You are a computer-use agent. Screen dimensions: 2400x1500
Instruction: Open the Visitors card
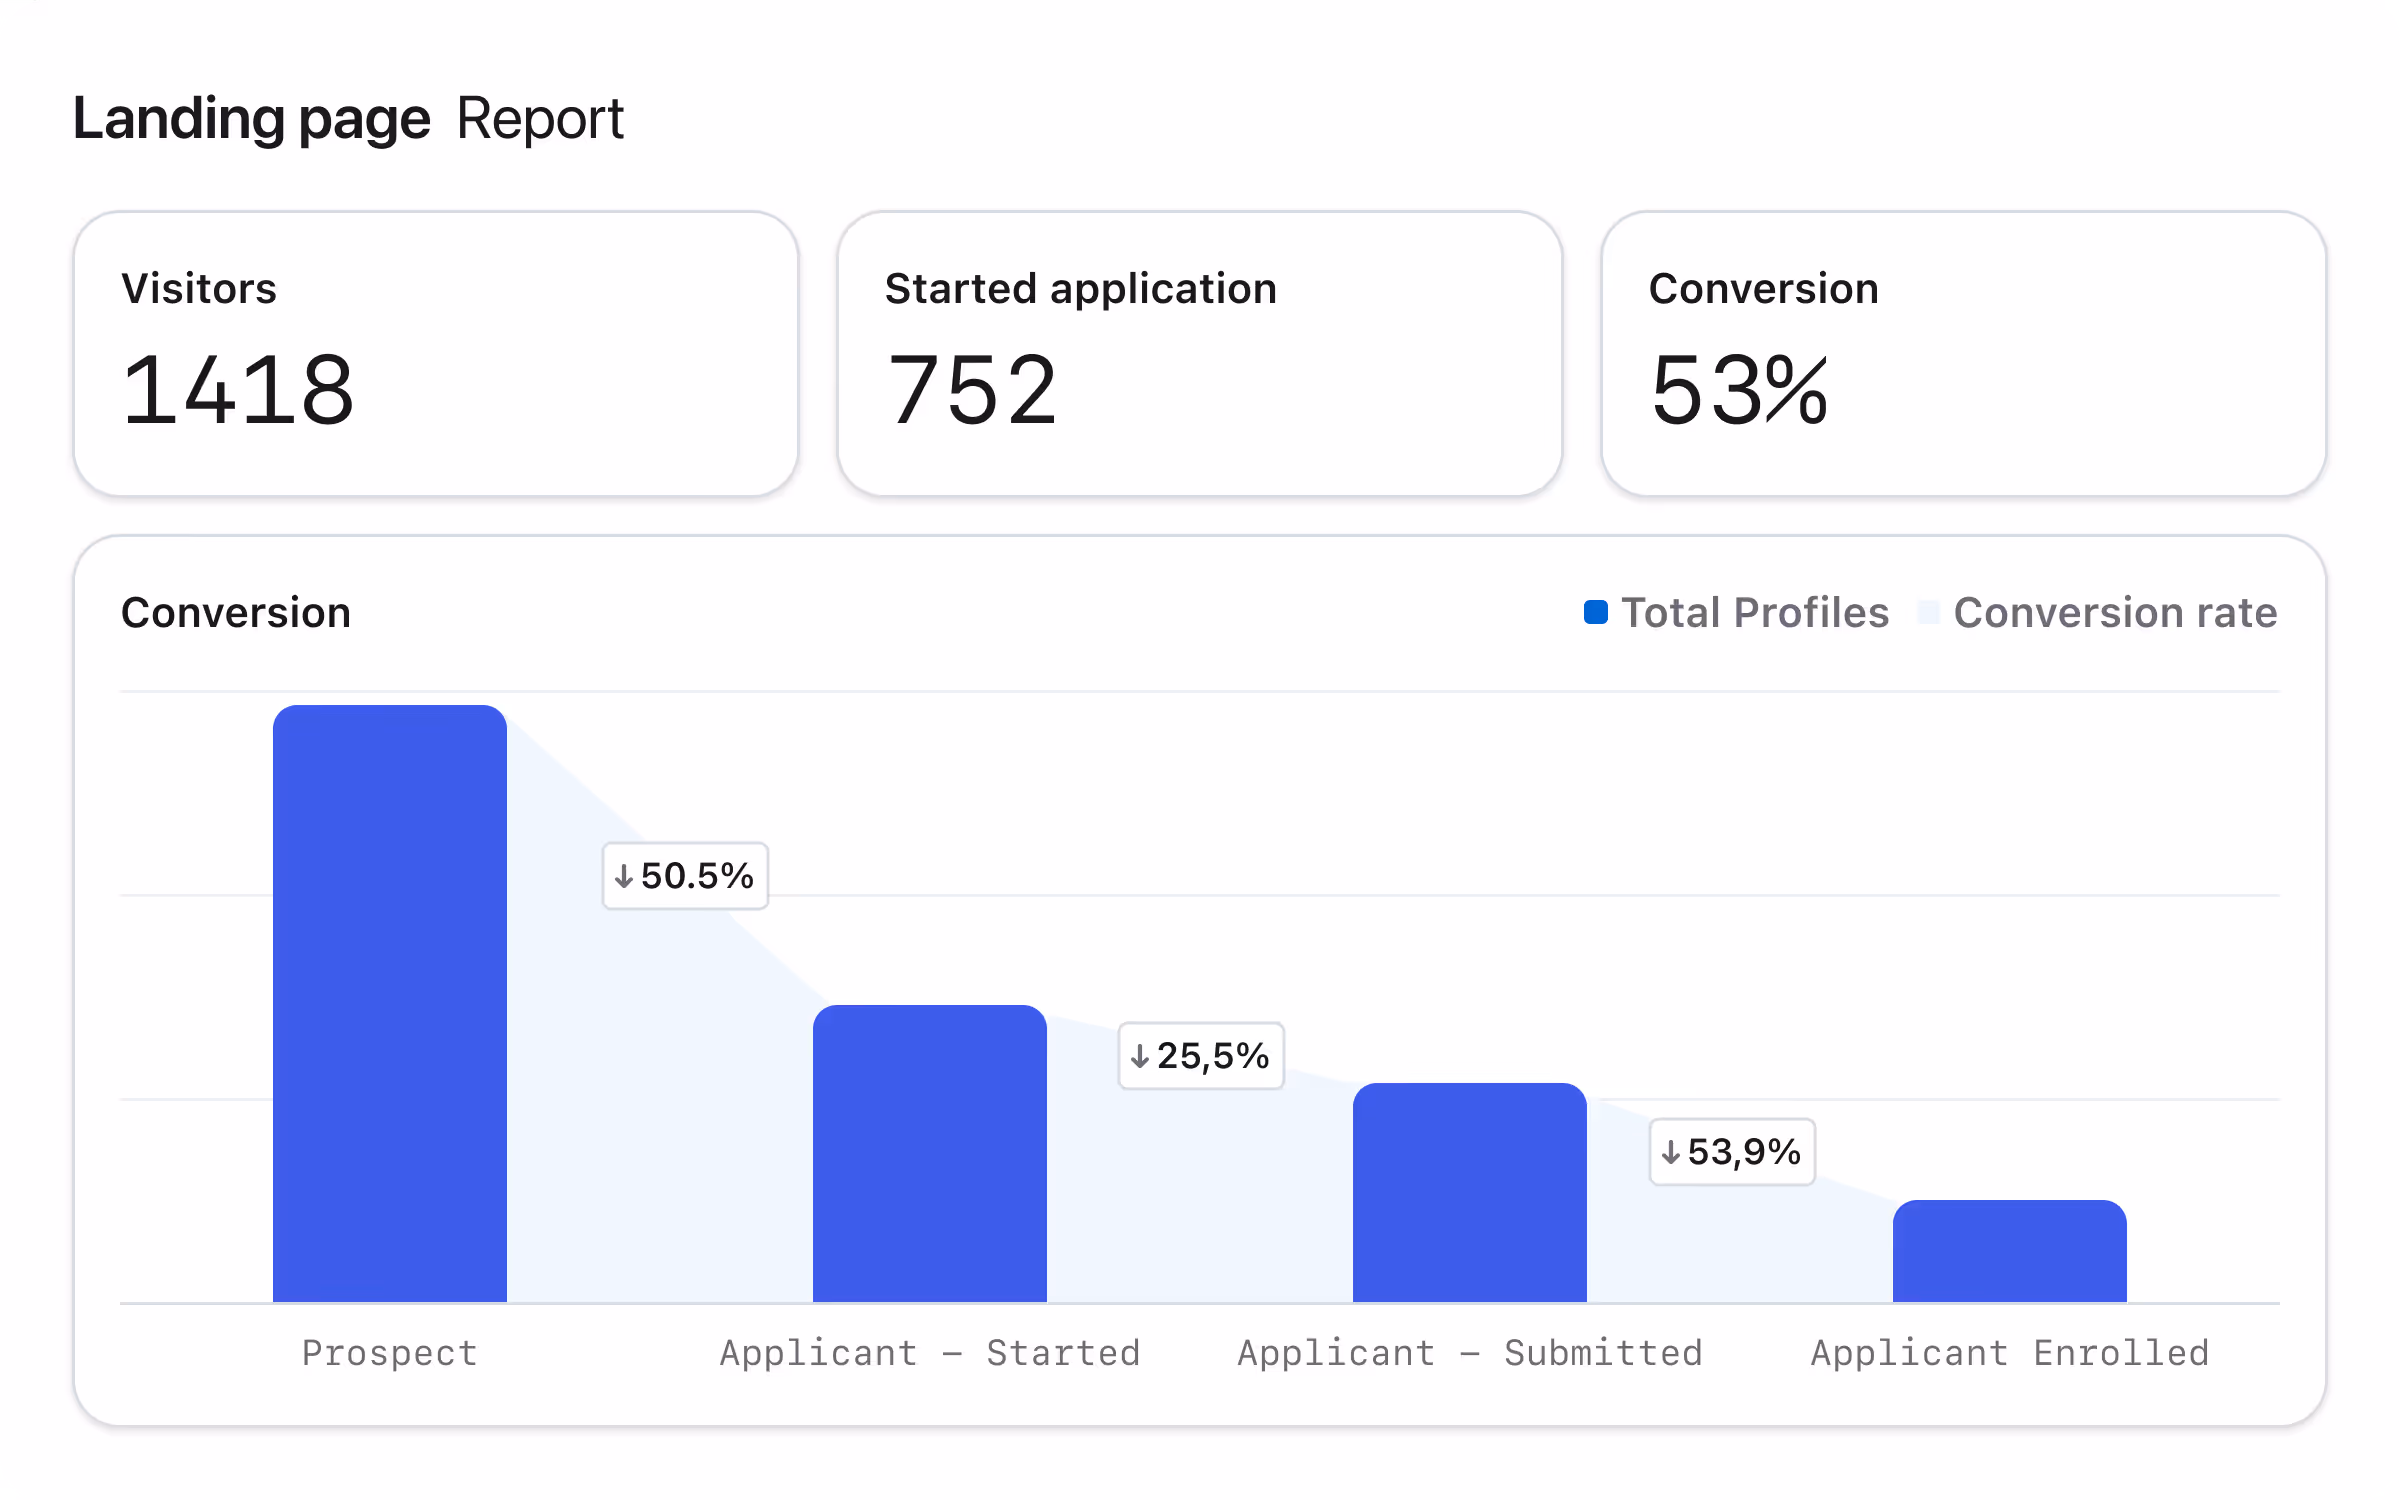point(436,355)
